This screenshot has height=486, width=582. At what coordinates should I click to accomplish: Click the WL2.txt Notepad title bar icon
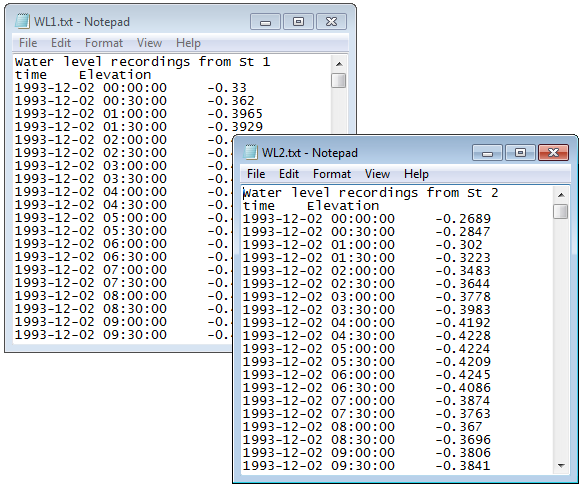click(x=250, y=152)
